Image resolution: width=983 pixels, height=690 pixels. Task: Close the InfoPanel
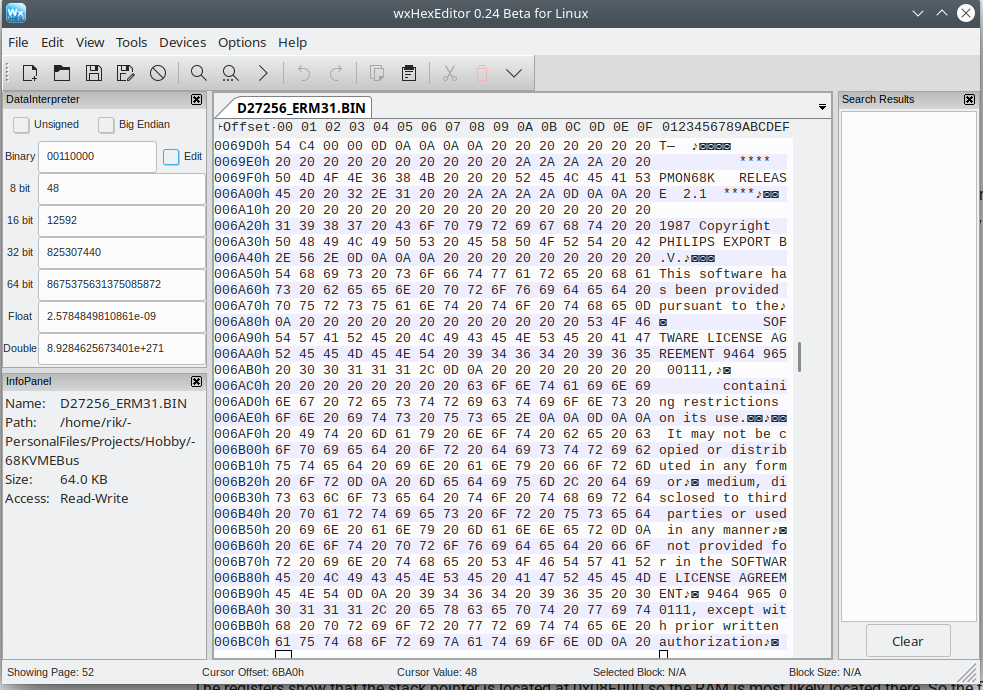pyautogui.click(x=196, y=382)
